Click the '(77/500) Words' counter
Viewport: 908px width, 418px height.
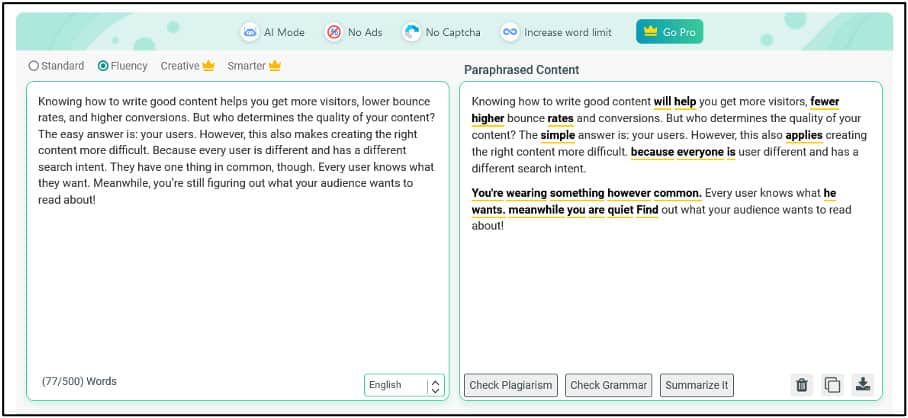pos(79,382)
